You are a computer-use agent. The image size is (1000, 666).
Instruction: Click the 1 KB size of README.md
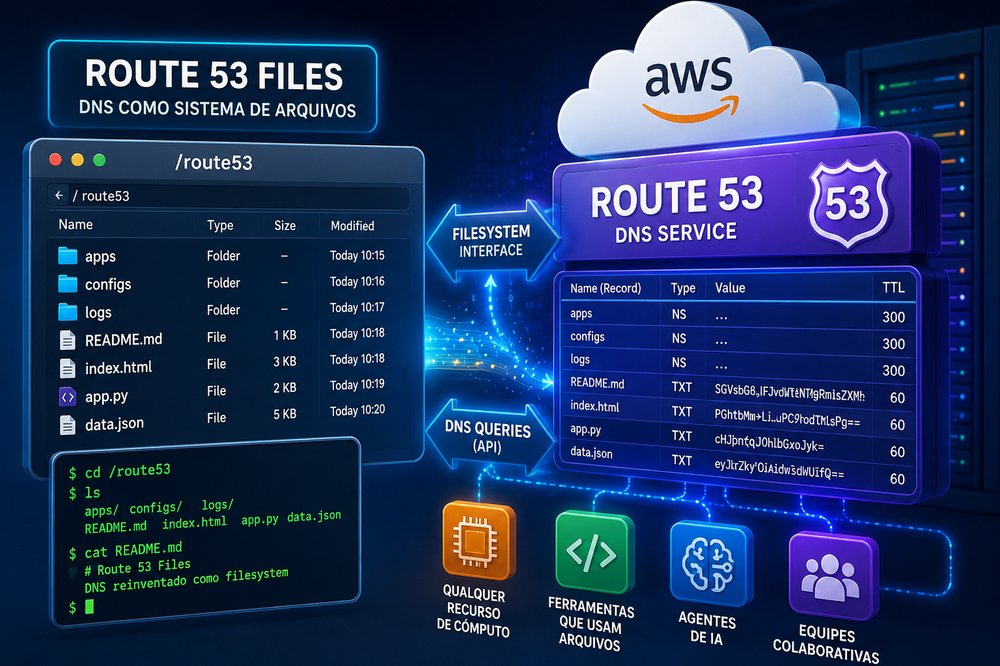point(285,335)
